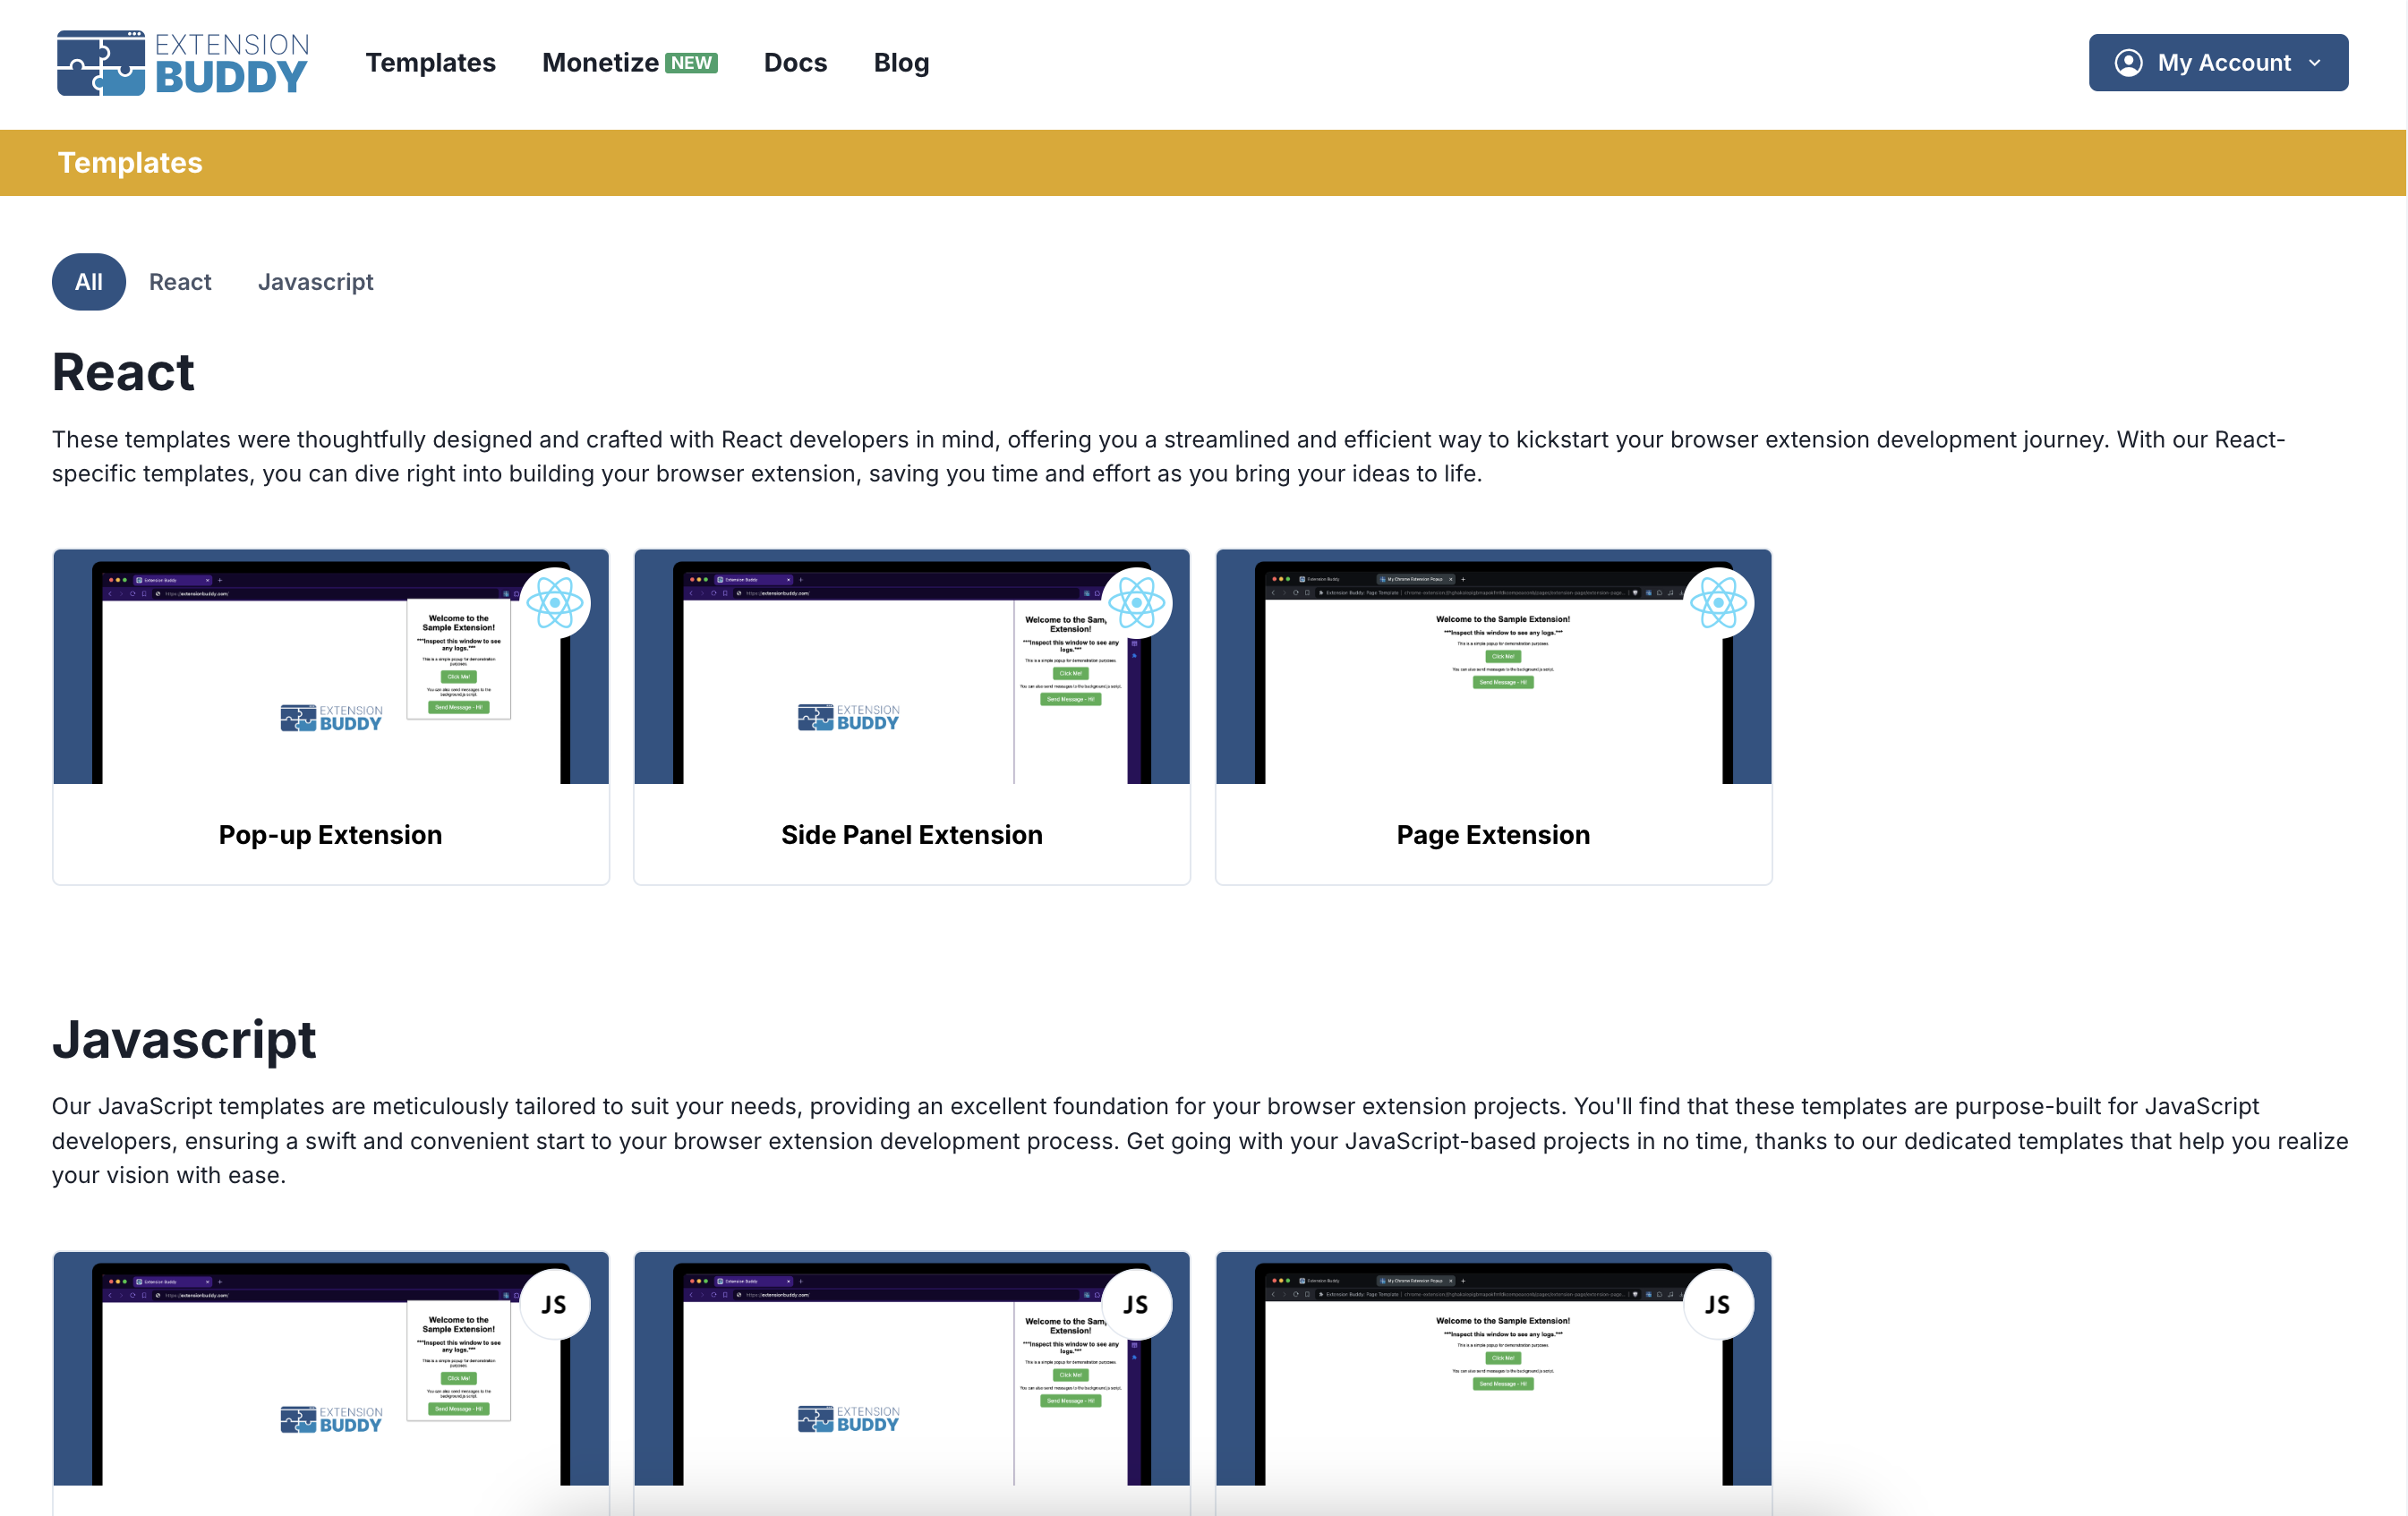This screenshot has height=1516, width=2408.
Task: Open the Templates nav link
Action: pos(430,62)
